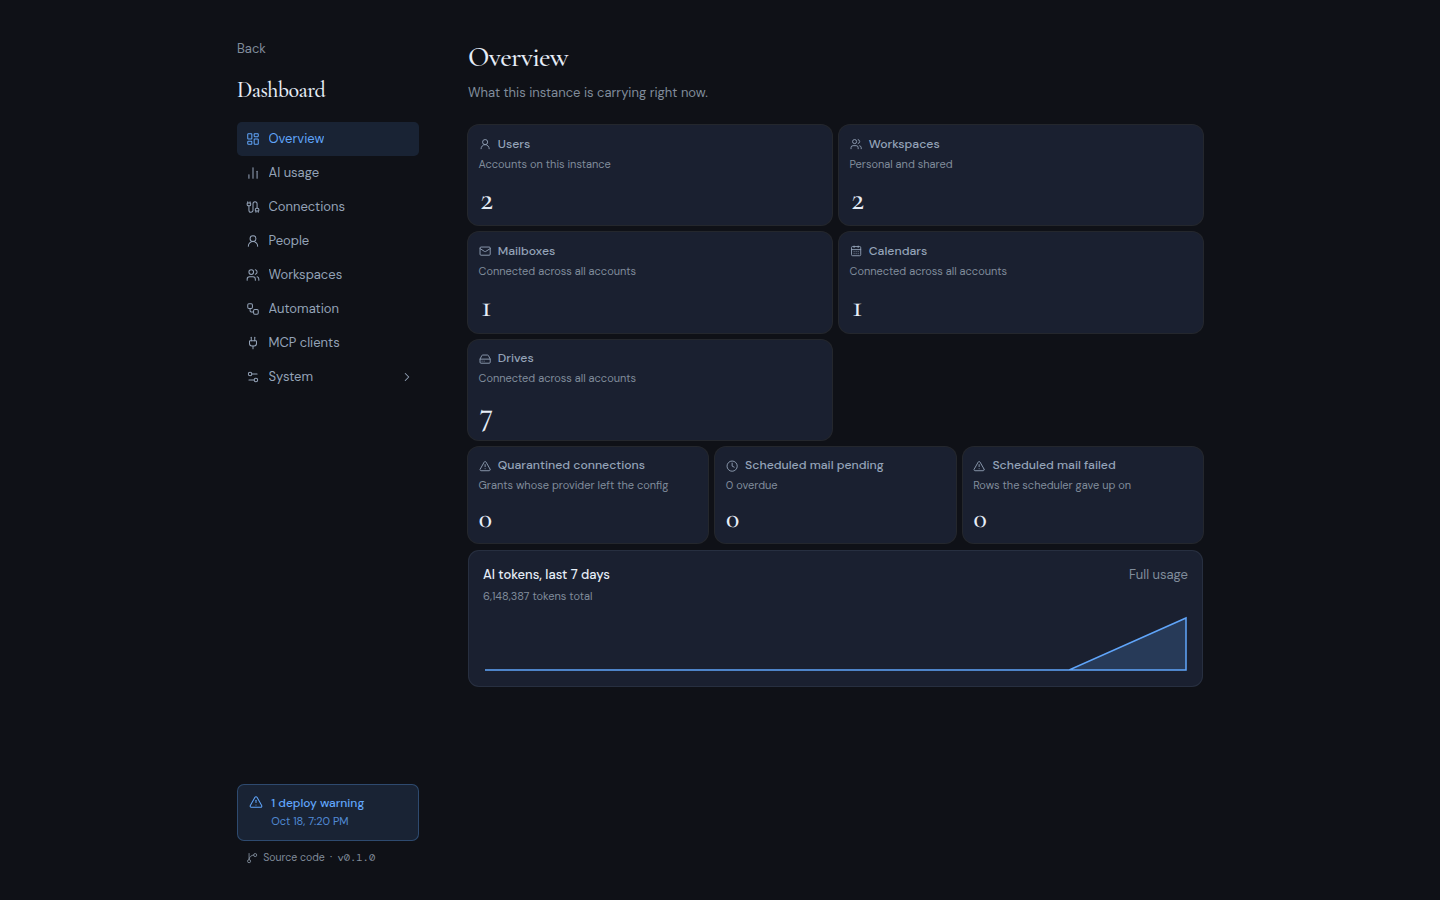Click 'Oct 18, 7:20 PM' timestamp

click(310, 821)
